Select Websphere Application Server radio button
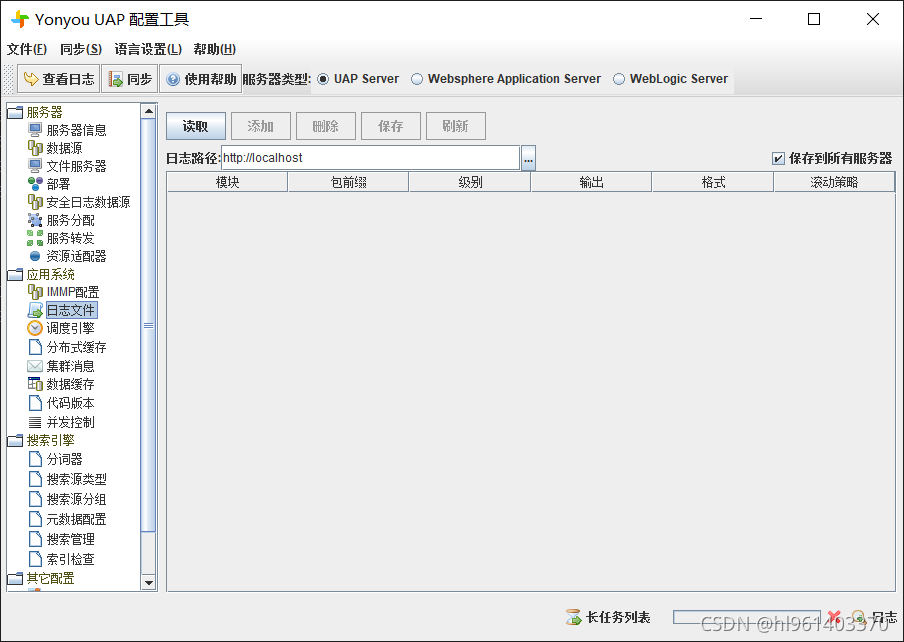The width and height of the screenshot is (904, 642). click(417, 79)
